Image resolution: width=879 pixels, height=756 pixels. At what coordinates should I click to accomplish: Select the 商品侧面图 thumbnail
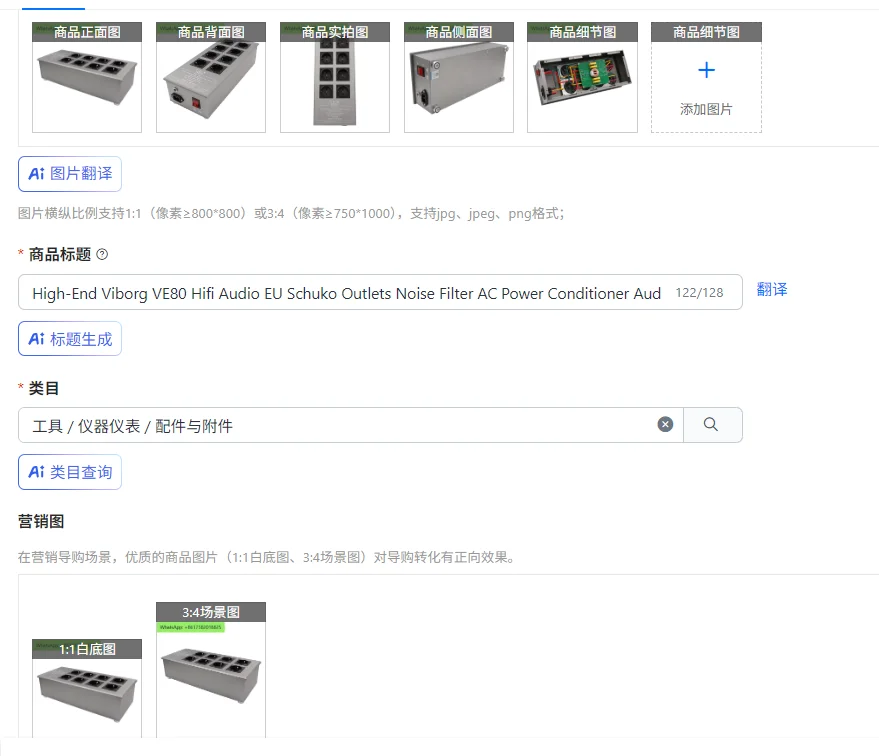pos(459,77)
